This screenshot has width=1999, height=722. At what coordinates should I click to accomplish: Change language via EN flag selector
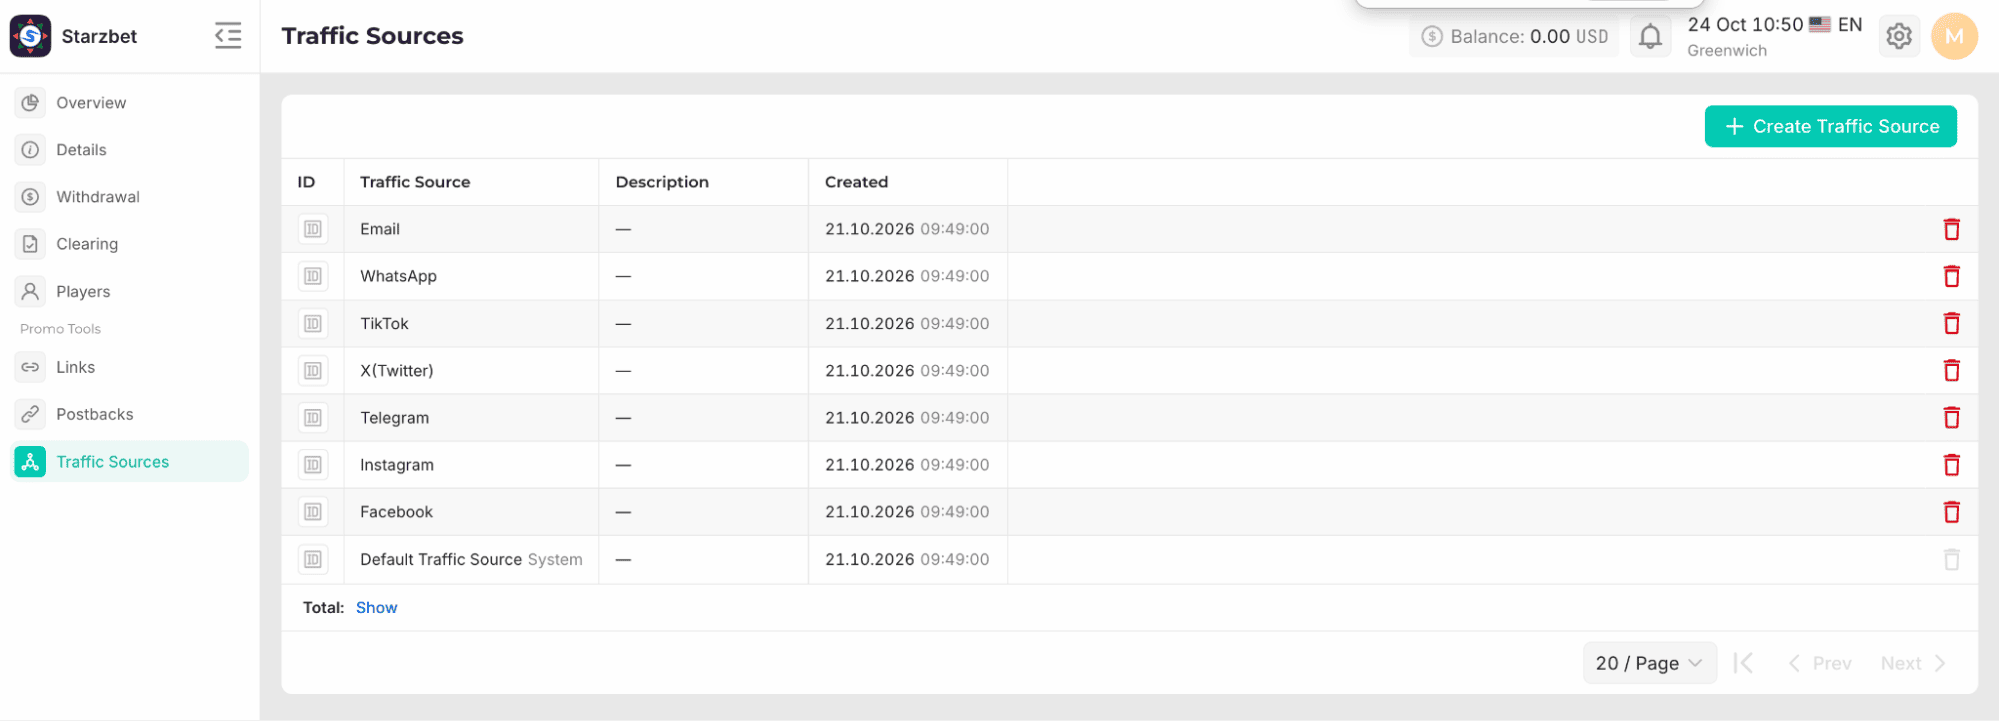point(1836,25)
